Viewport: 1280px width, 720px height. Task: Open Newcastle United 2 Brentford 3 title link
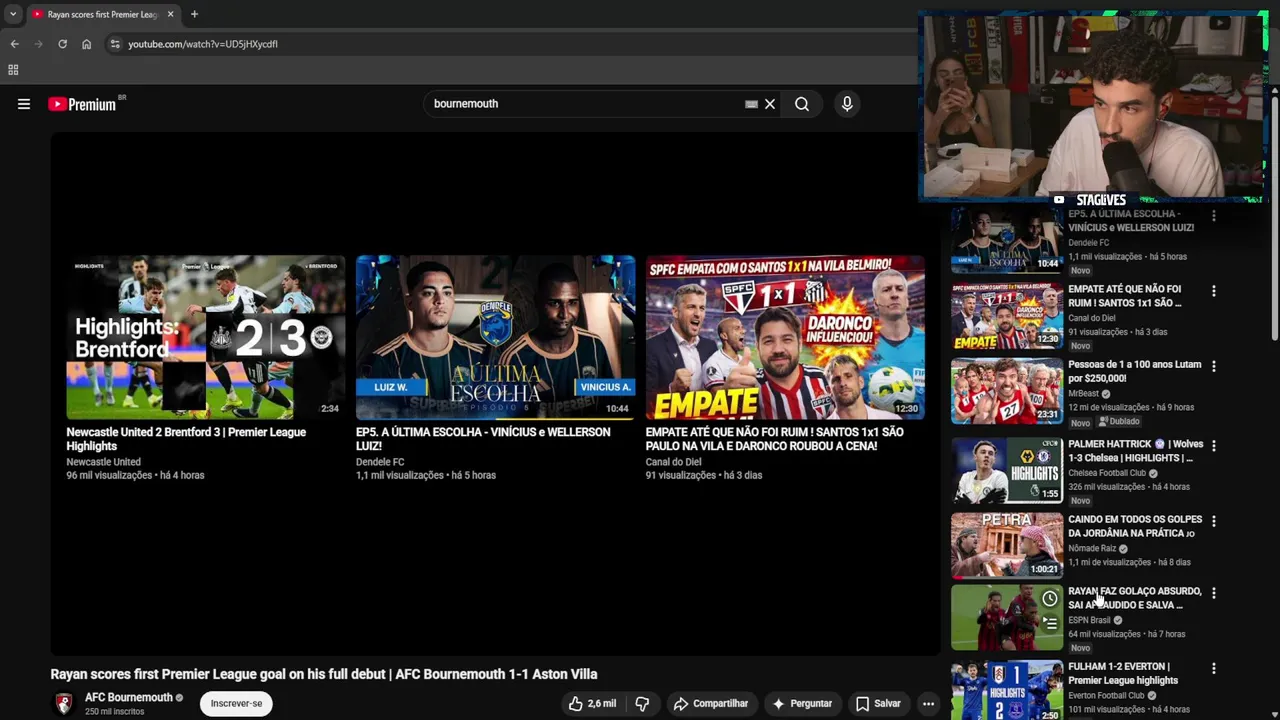click(186, 439)
